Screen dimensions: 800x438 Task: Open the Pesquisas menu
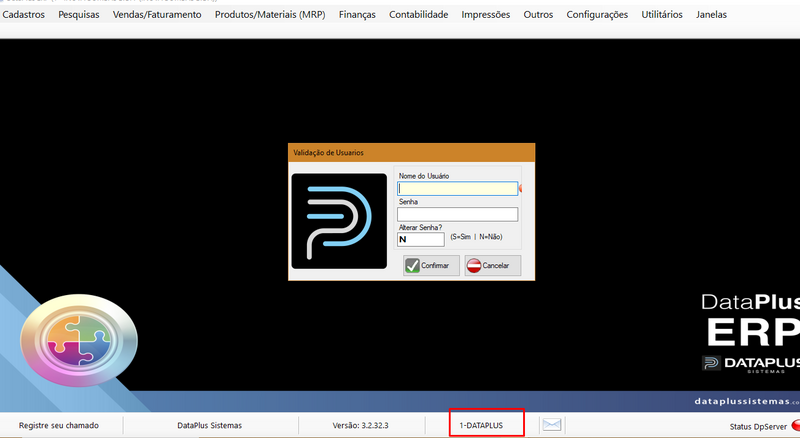tap(79, 15)
